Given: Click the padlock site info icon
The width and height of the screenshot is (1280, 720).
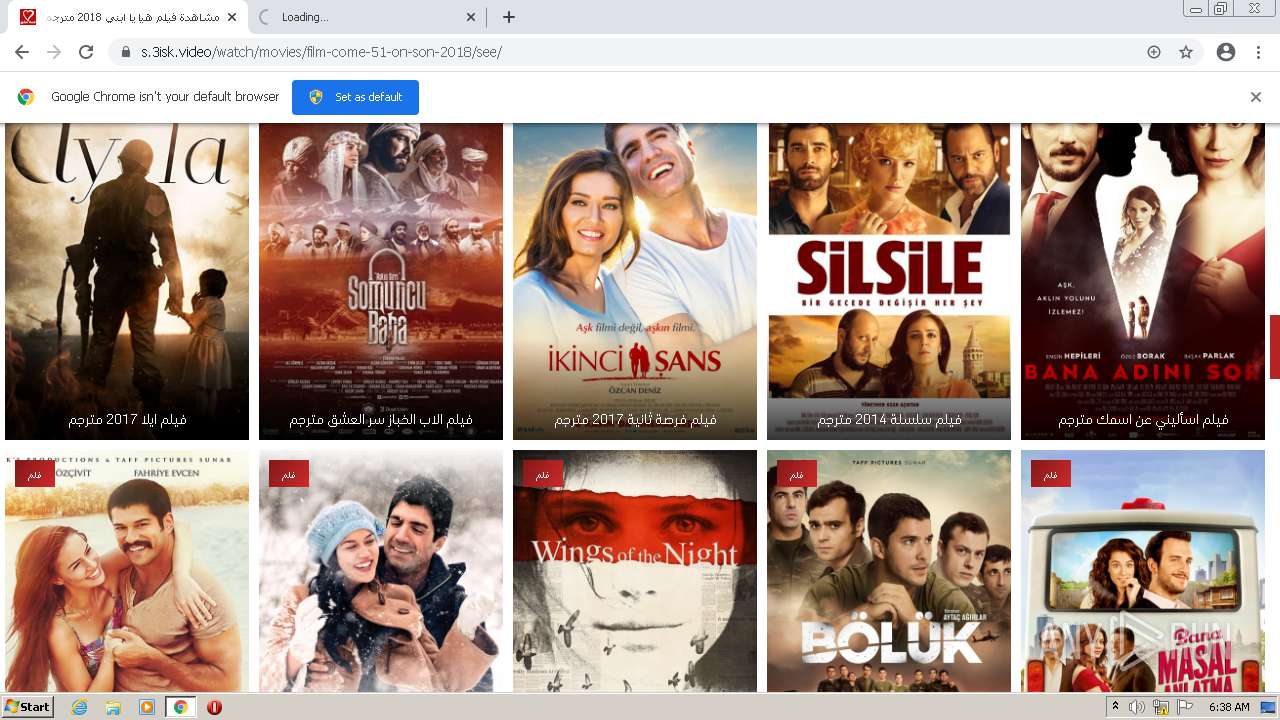Looking at the screenshot, I should point(126,52).
